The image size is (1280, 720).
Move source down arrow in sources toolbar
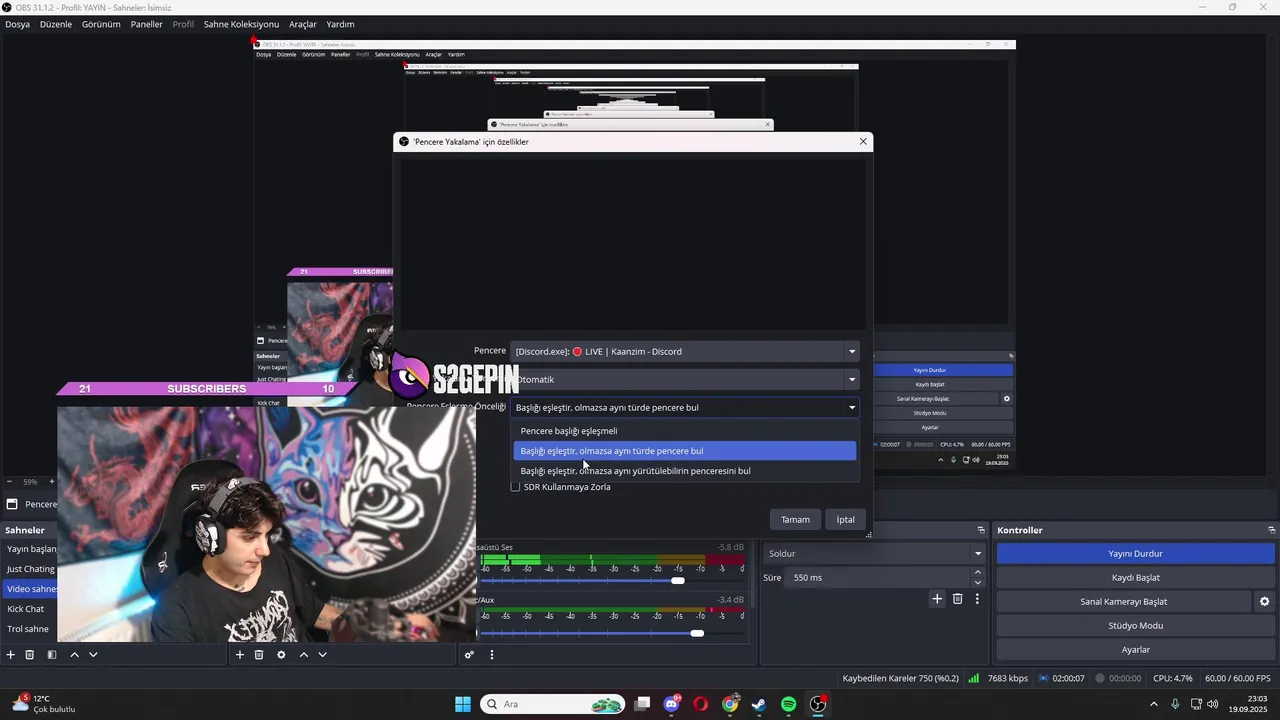pyautogui.click(x=322, y=655)
